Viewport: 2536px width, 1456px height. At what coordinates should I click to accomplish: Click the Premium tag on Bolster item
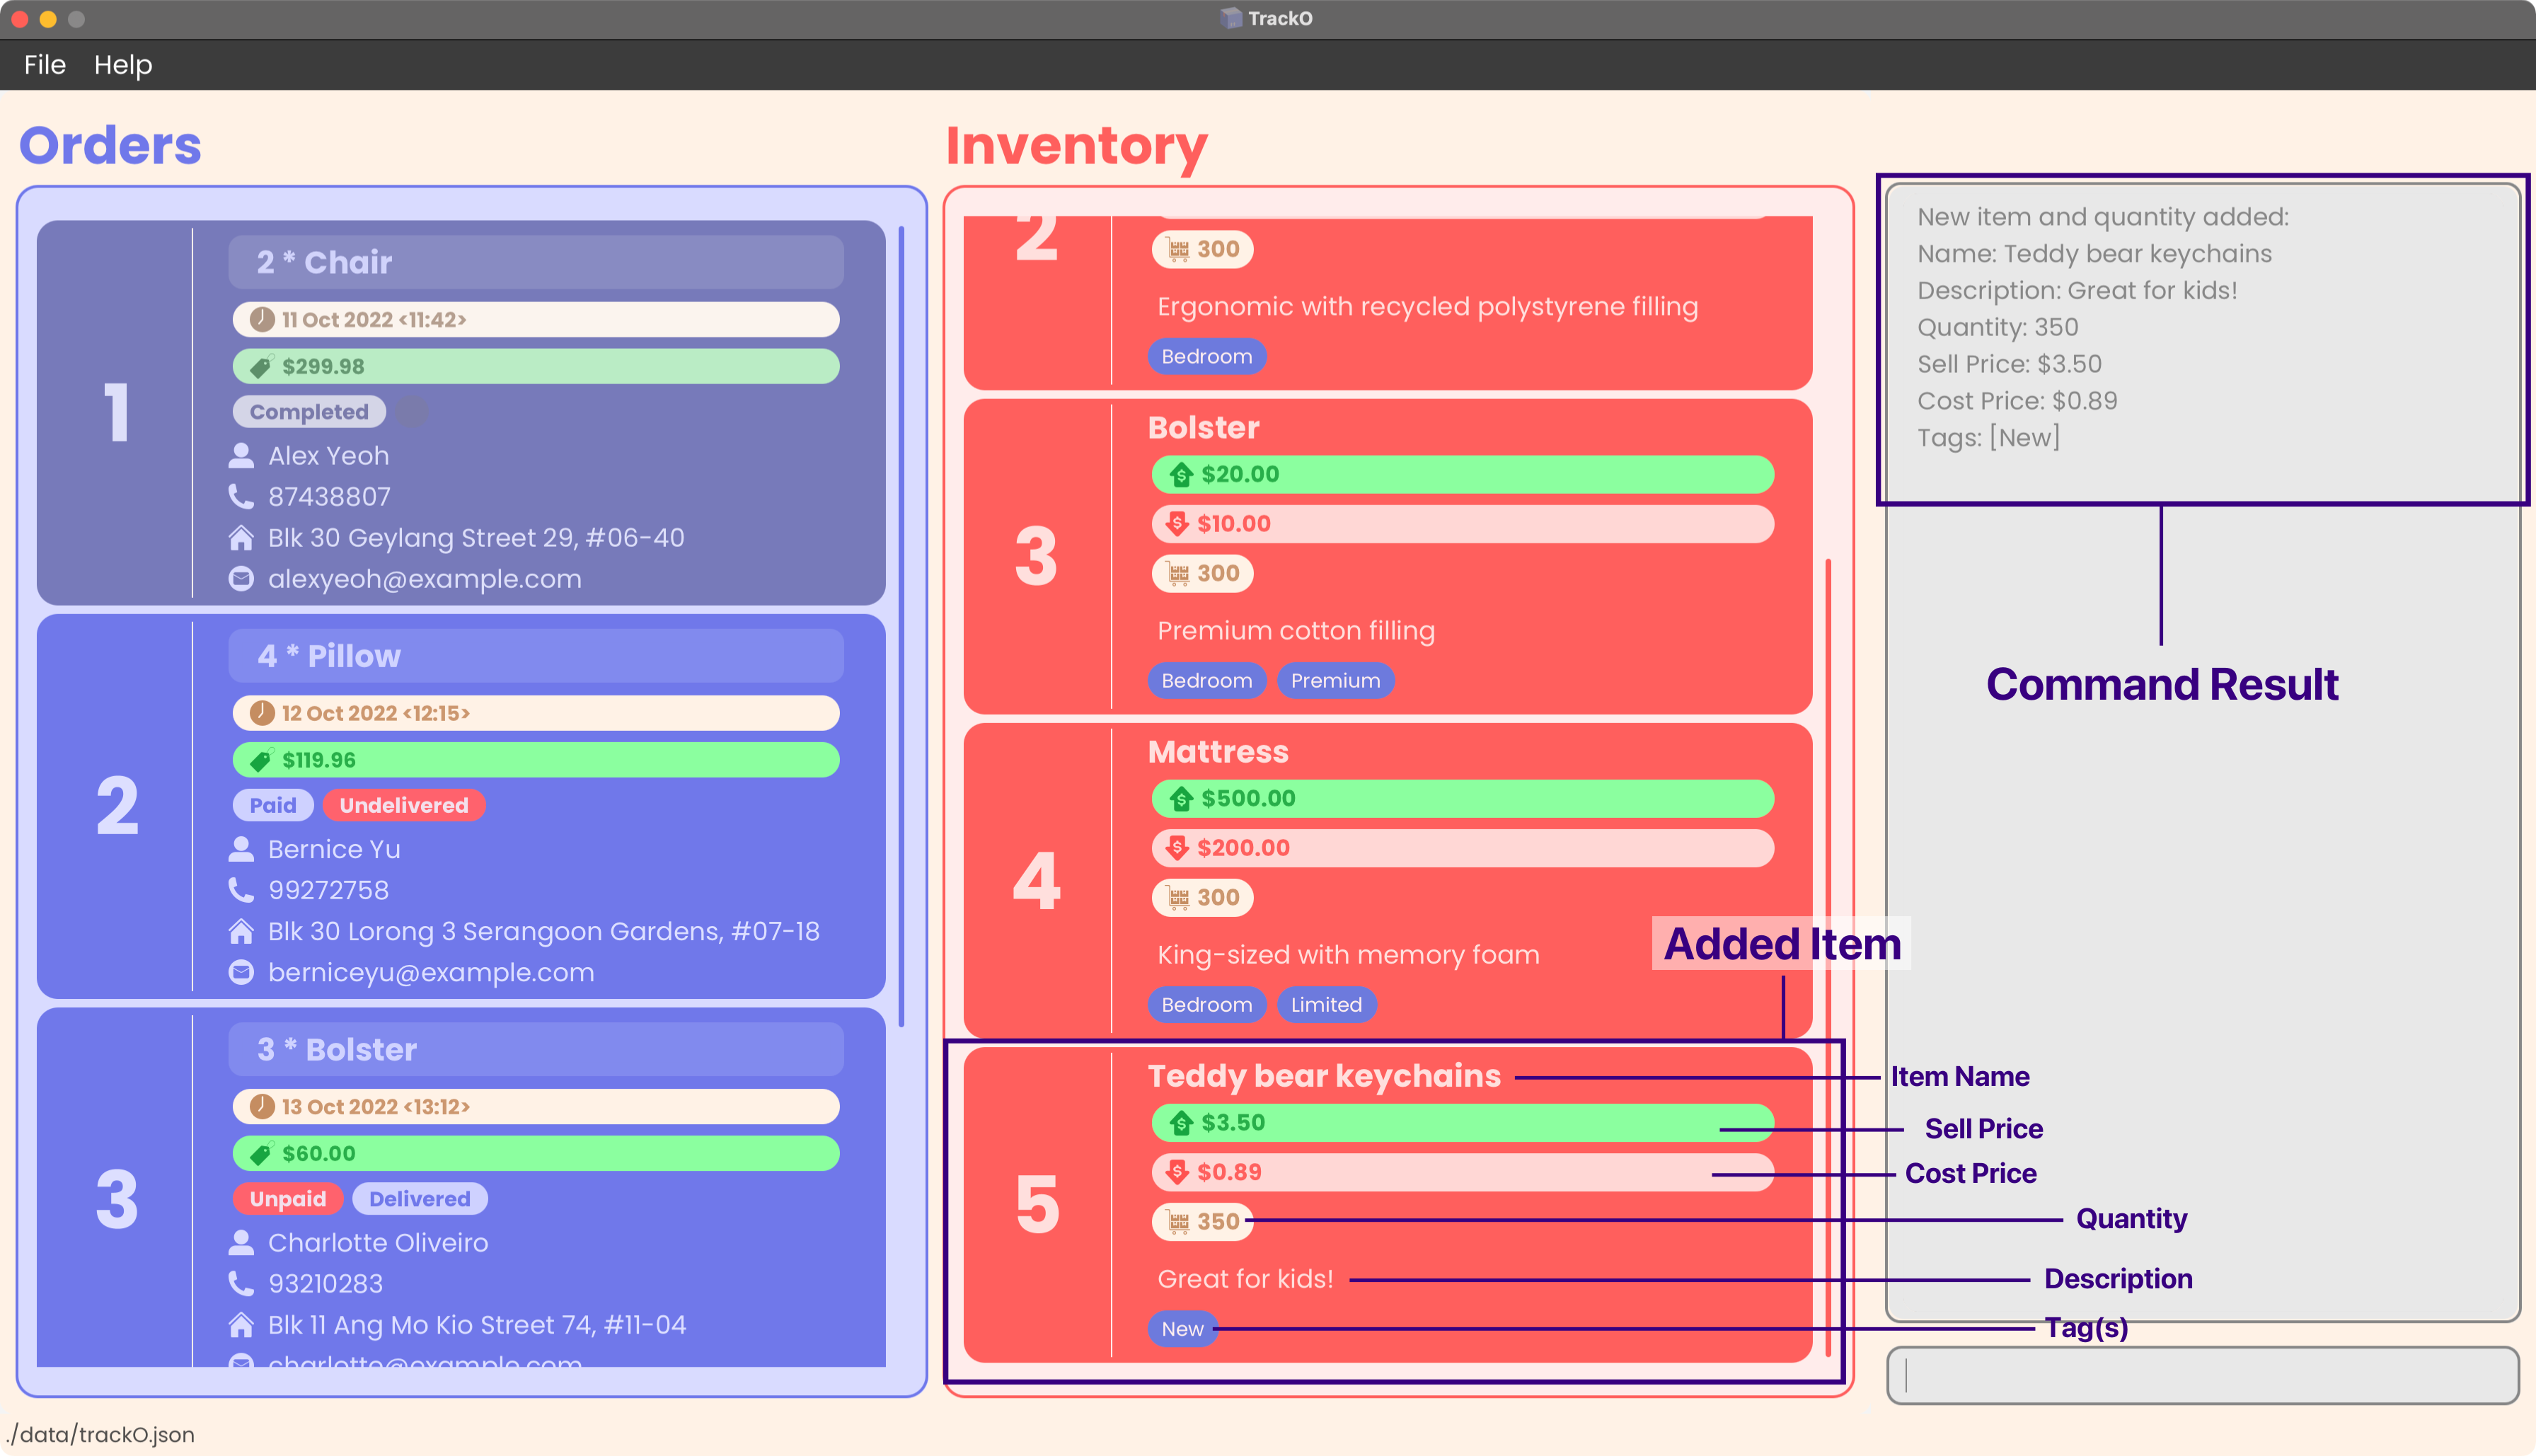pyautogui.click(x=1335, y=681)
